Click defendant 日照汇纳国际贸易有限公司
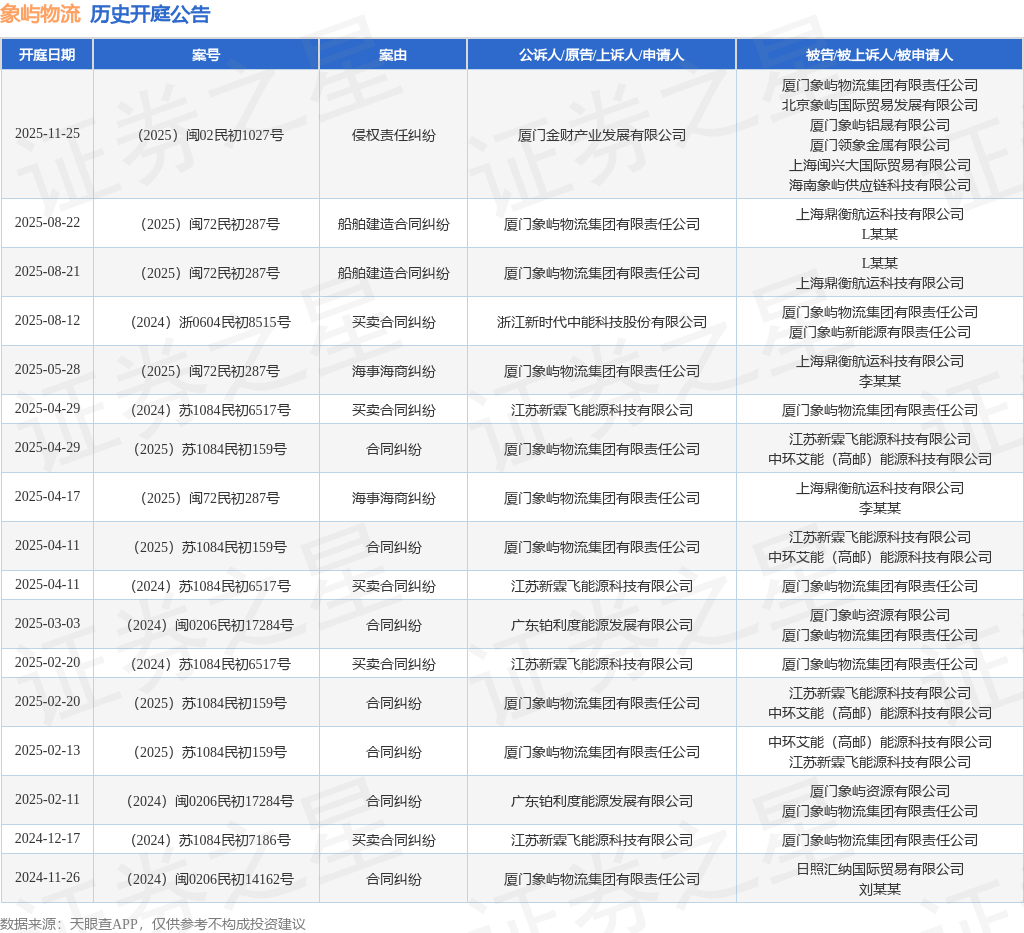The height and width of the screenshot is (933, 1024). [x=880, y=869]
